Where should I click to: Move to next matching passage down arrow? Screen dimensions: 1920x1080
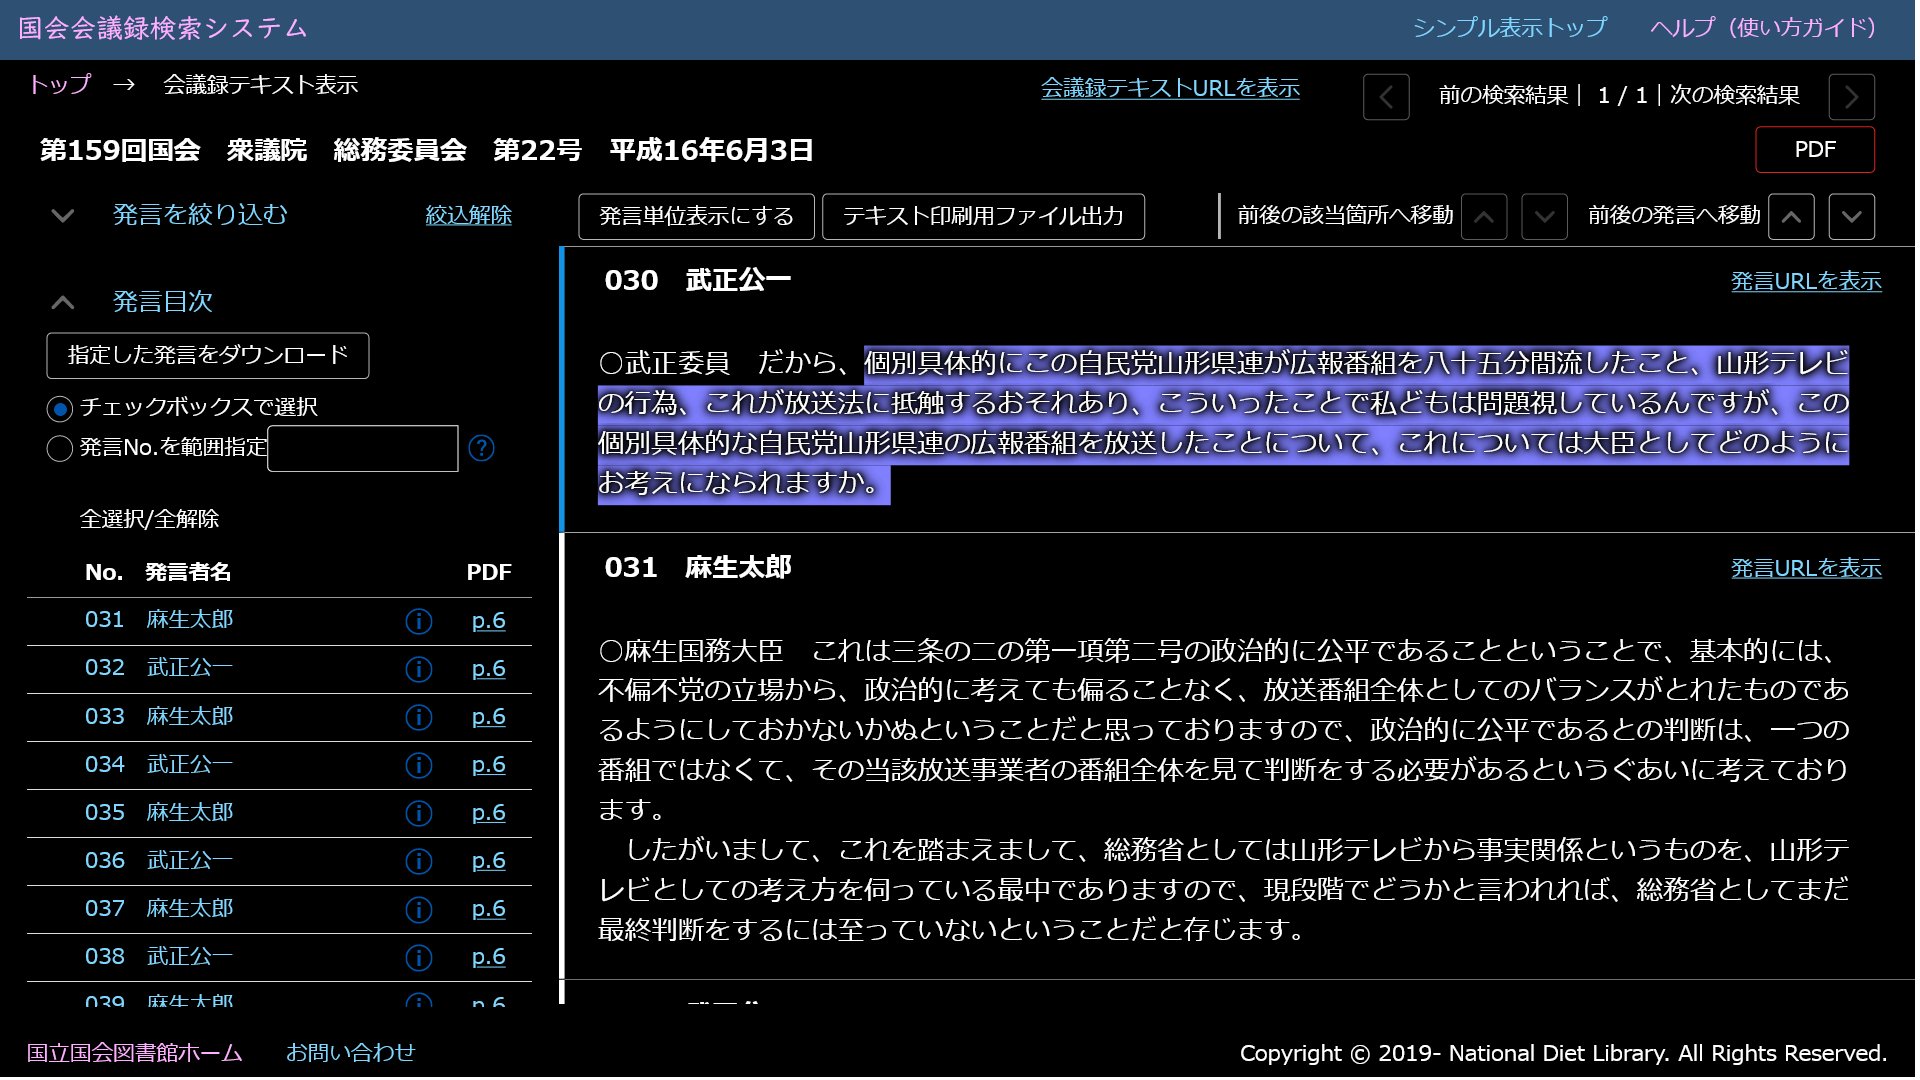(1544, 217)
